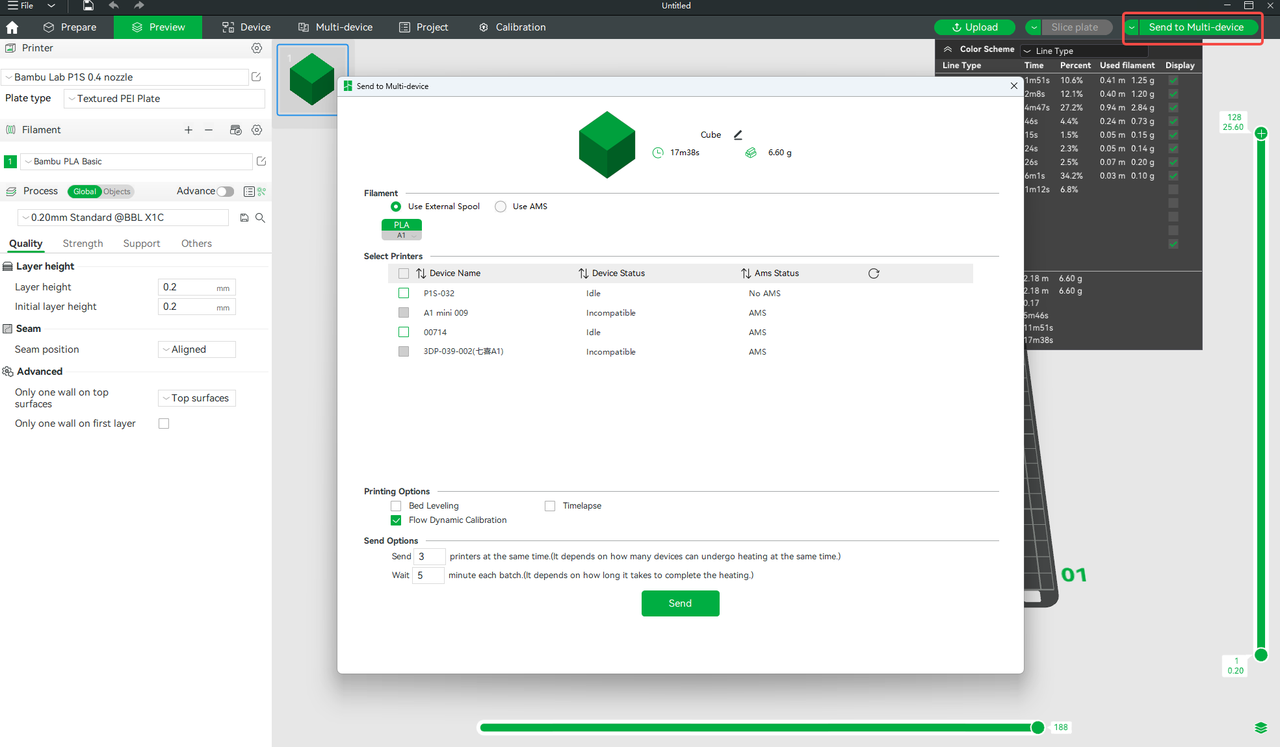Uncheck Flow Dynamic Calibration
This screenshot has height=747, width=1280.
click(x=396, y=520)
